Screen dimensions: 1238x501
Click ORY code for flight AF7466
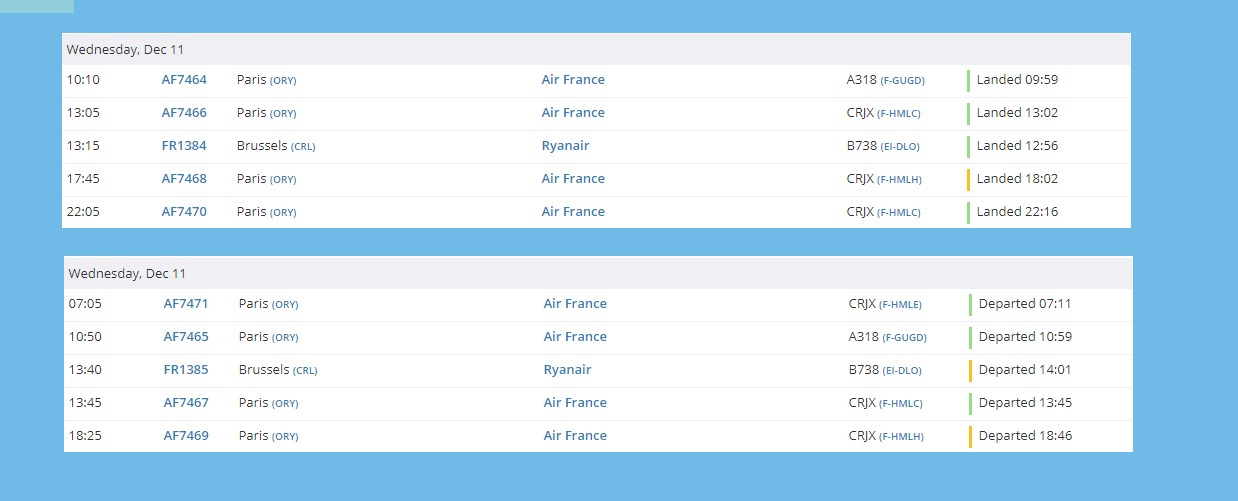coord(283,113)
